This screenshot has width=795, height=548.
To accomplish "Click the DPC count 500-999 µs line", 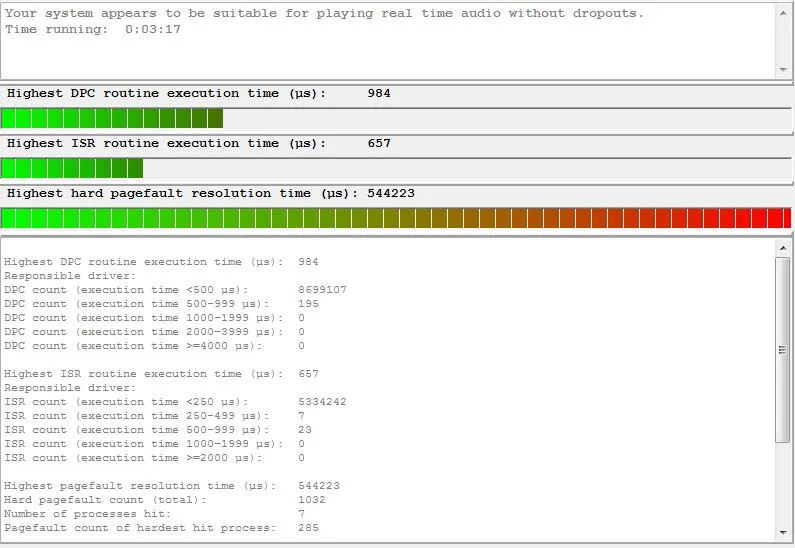I will click(161, 304).
